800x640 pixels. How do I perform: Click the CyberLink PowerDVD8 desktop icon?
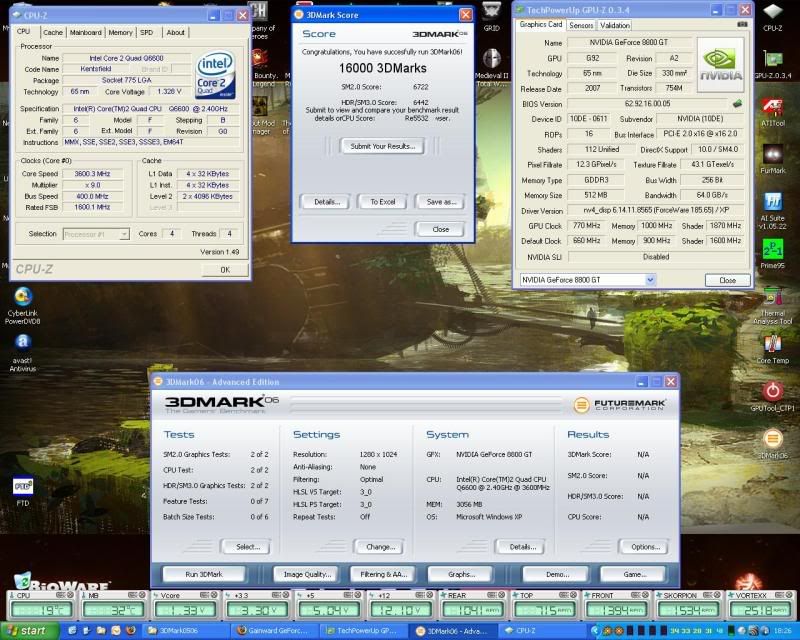click(22, 297)
